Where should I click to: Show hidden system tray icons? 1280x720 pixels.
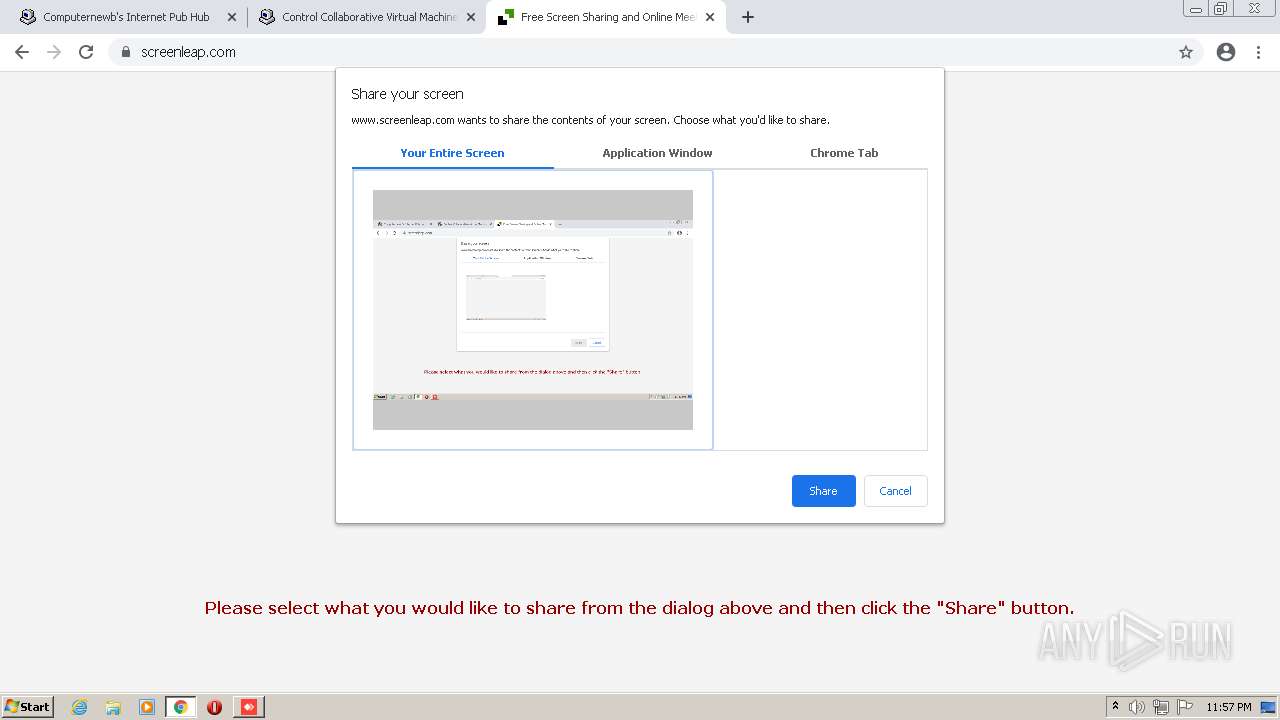pos(1115,707)
